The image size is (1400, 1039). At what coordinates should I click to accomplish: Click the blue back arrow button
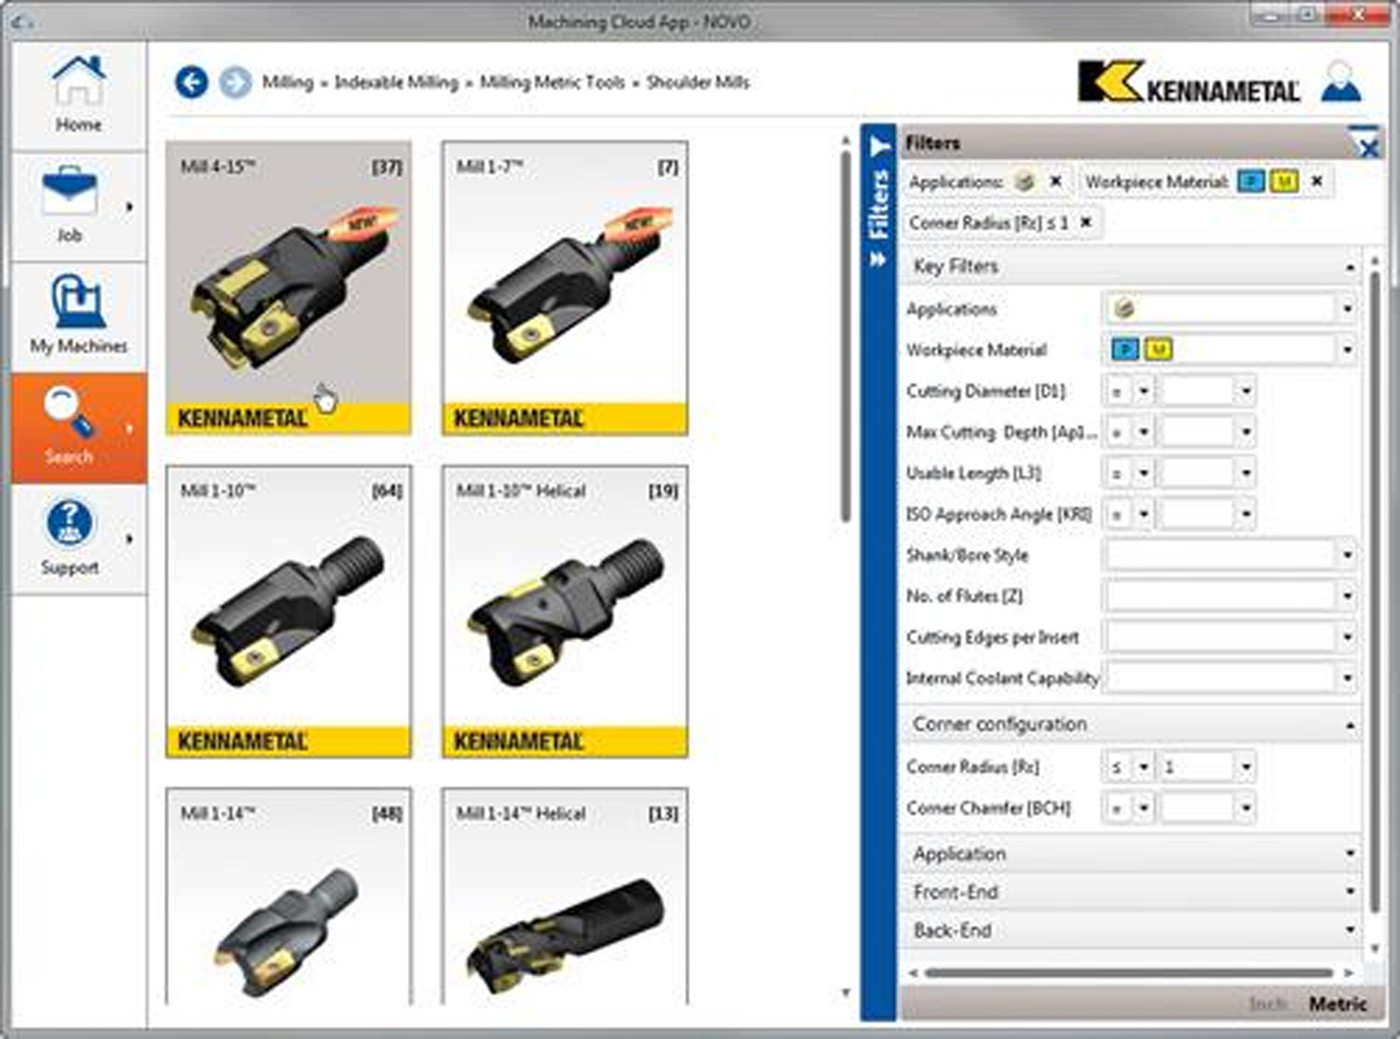[191, 82]
